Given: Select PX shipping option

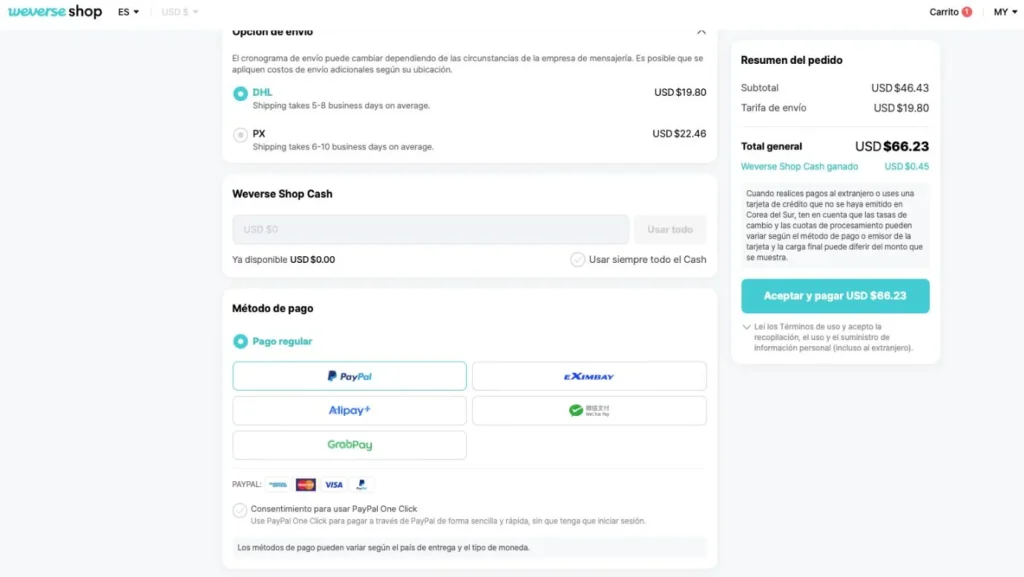Looking at the screenshot, I should (x=240, y=135).
